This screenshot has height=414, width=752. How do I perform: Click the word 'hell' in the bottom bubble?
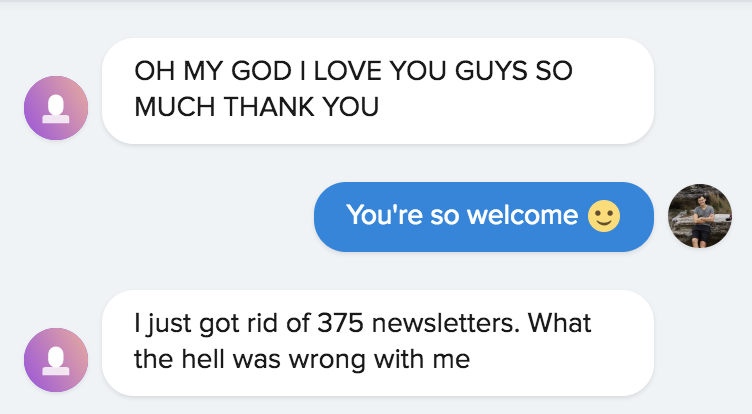pos(203,359)
